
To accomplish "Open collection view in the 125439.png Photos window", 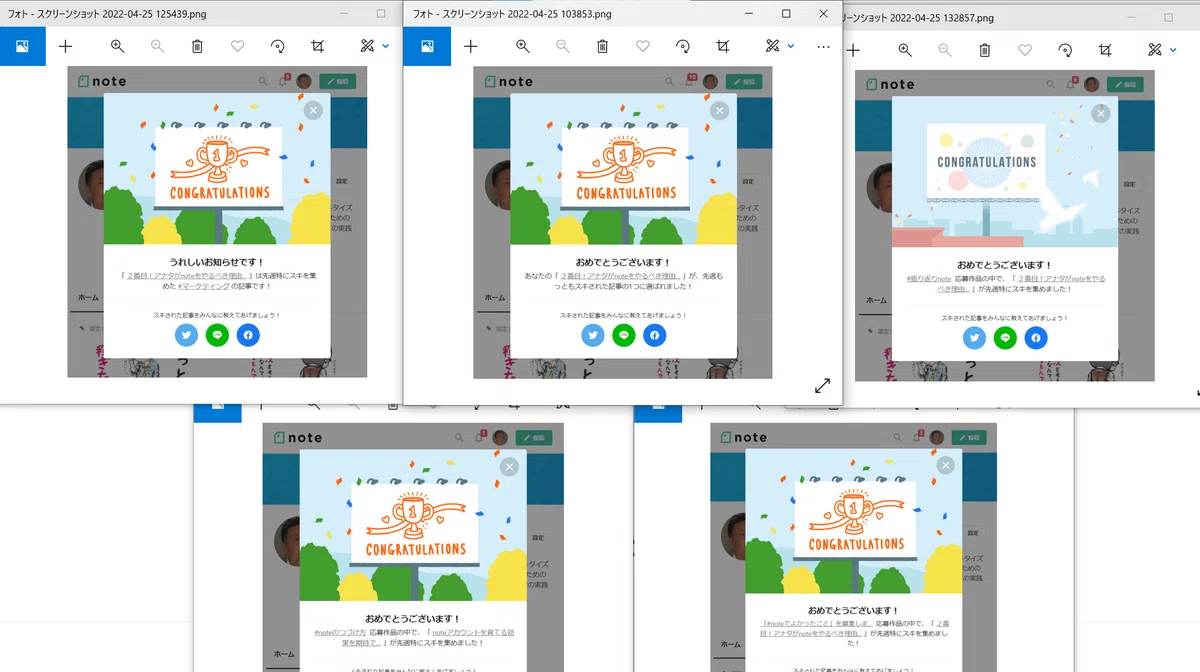I will pos(23,46).
